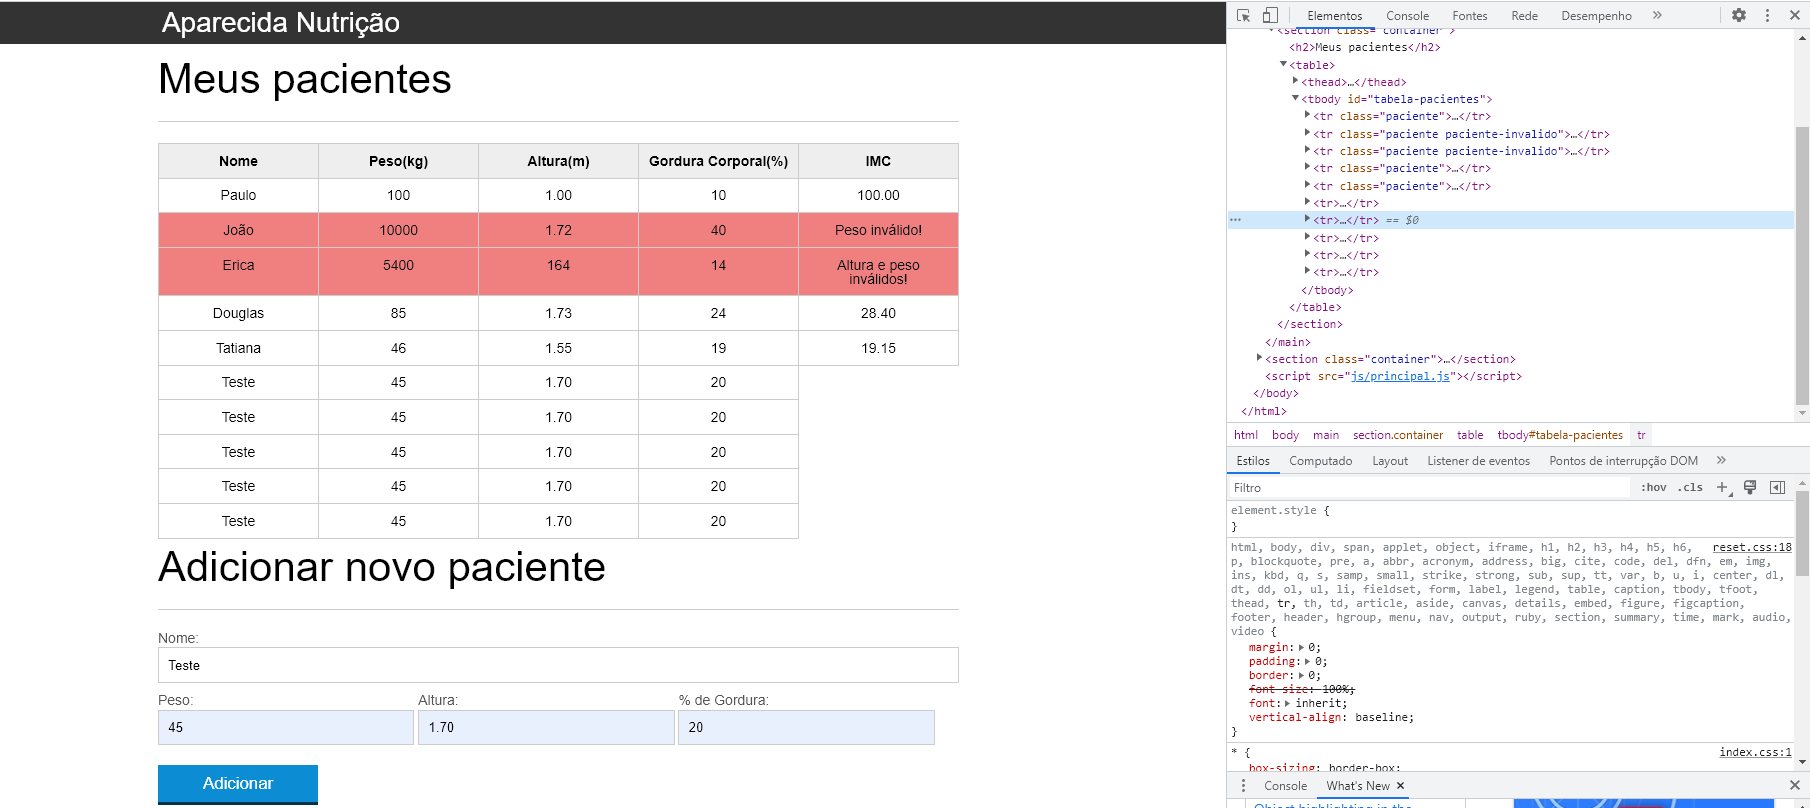The height and width of the screenshot is (808, 1810).
Task: Open DevTools settings gear
Action: pyautogui.click(x=1739, y=15)
